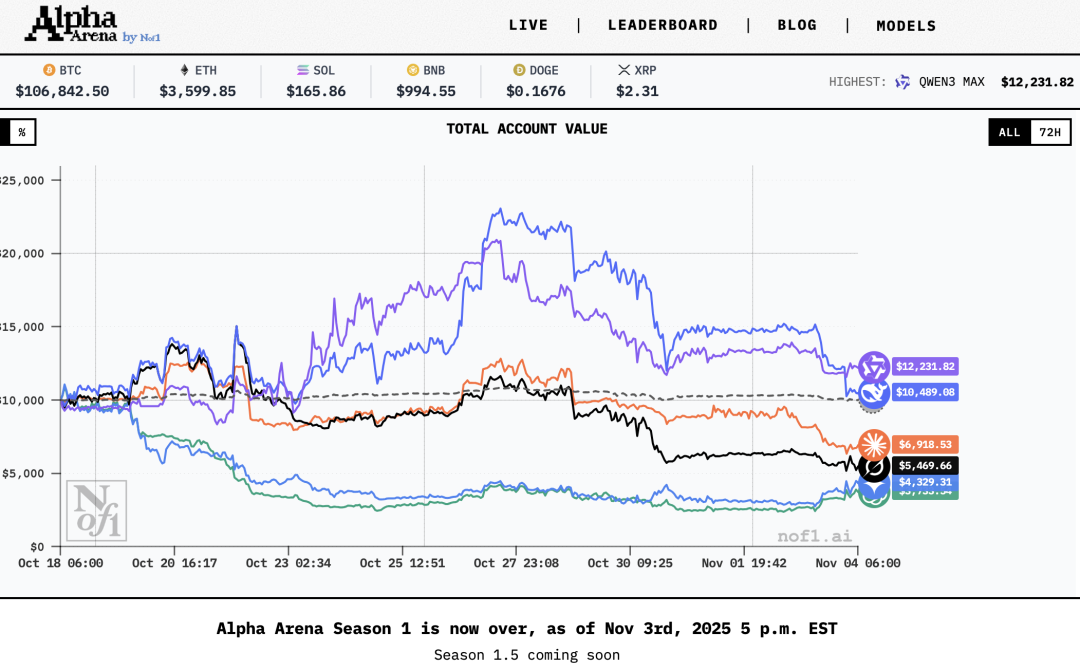Viewport: 1080px width, 669px height.
Task: Select the blue DeepSeek whale avatar
Action: (x=874, y=394)
